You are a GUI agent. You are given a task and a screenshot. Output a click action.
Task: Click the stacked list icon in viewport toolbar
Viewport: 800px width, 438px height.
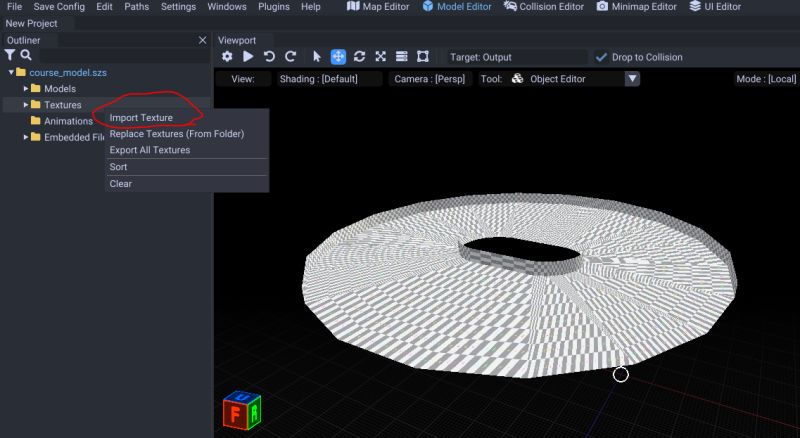[402, 57]
